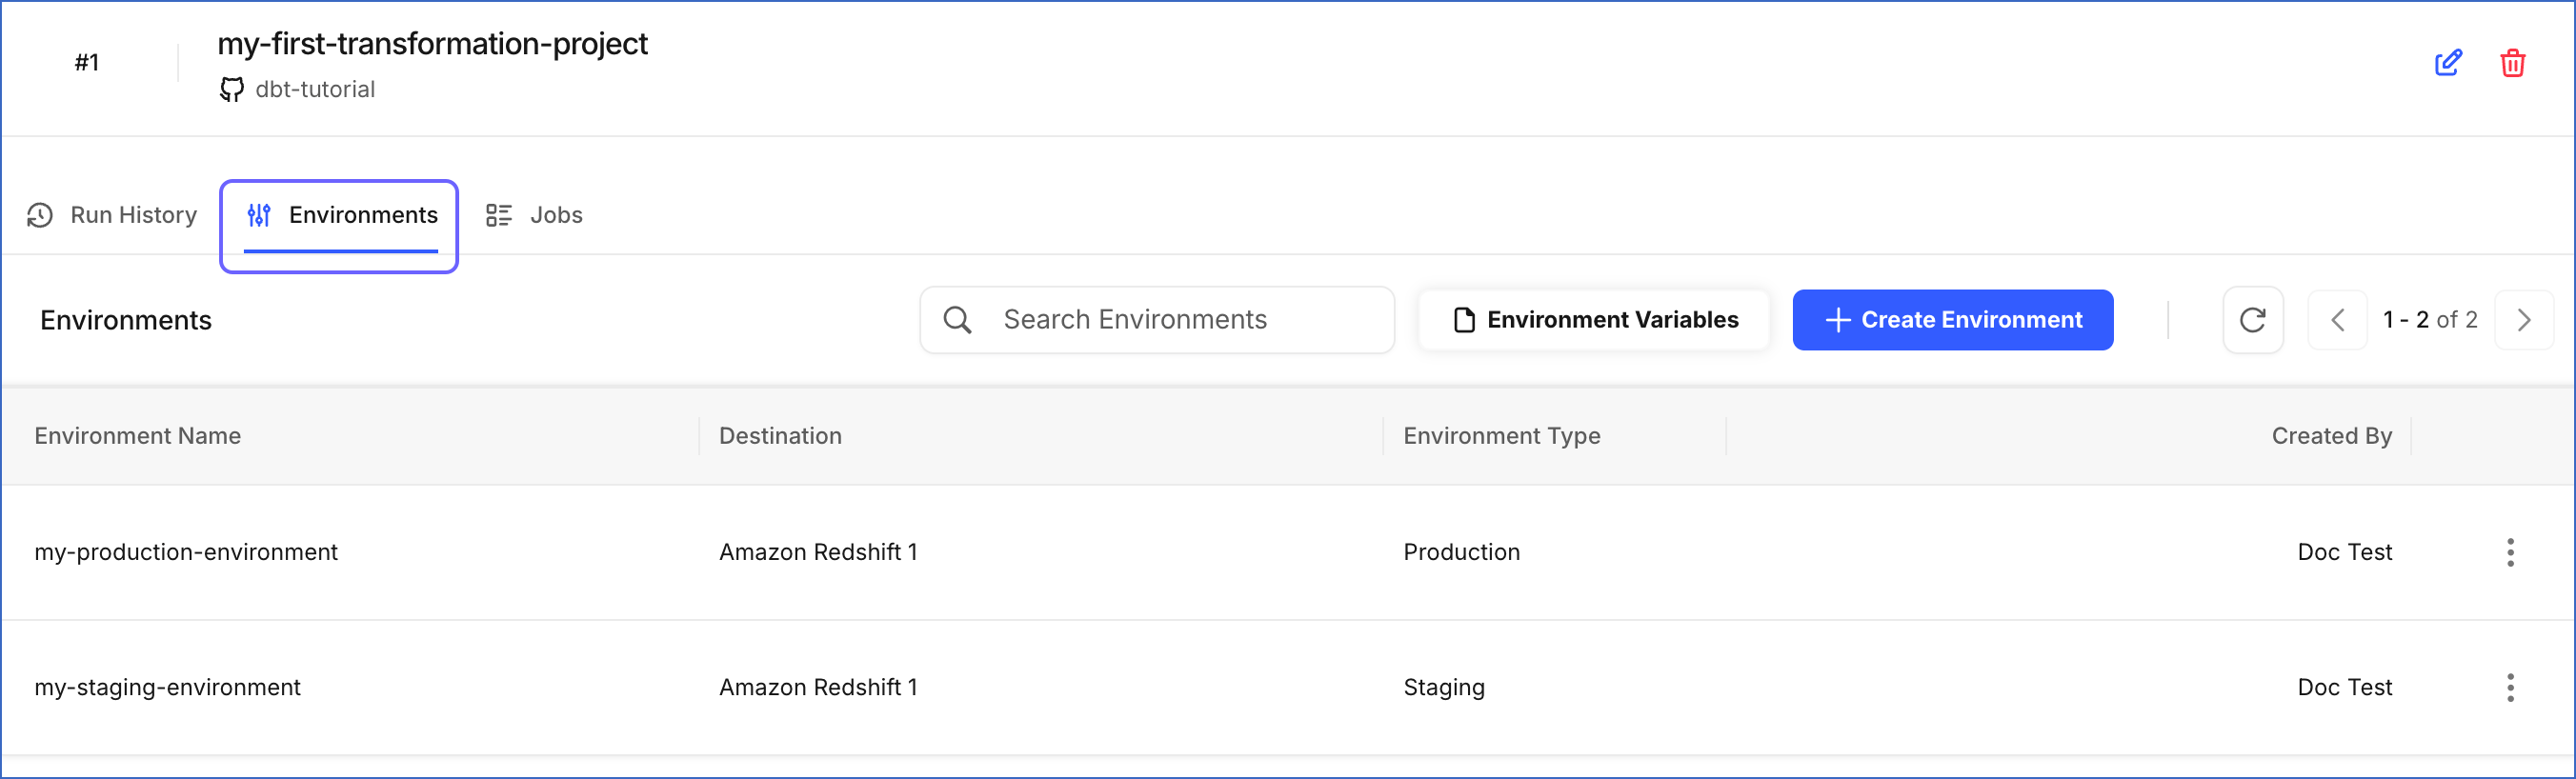This screenshot has width=2576, height=779.
Task: Open the Jobs tab
Action: [x=534, y=215]
